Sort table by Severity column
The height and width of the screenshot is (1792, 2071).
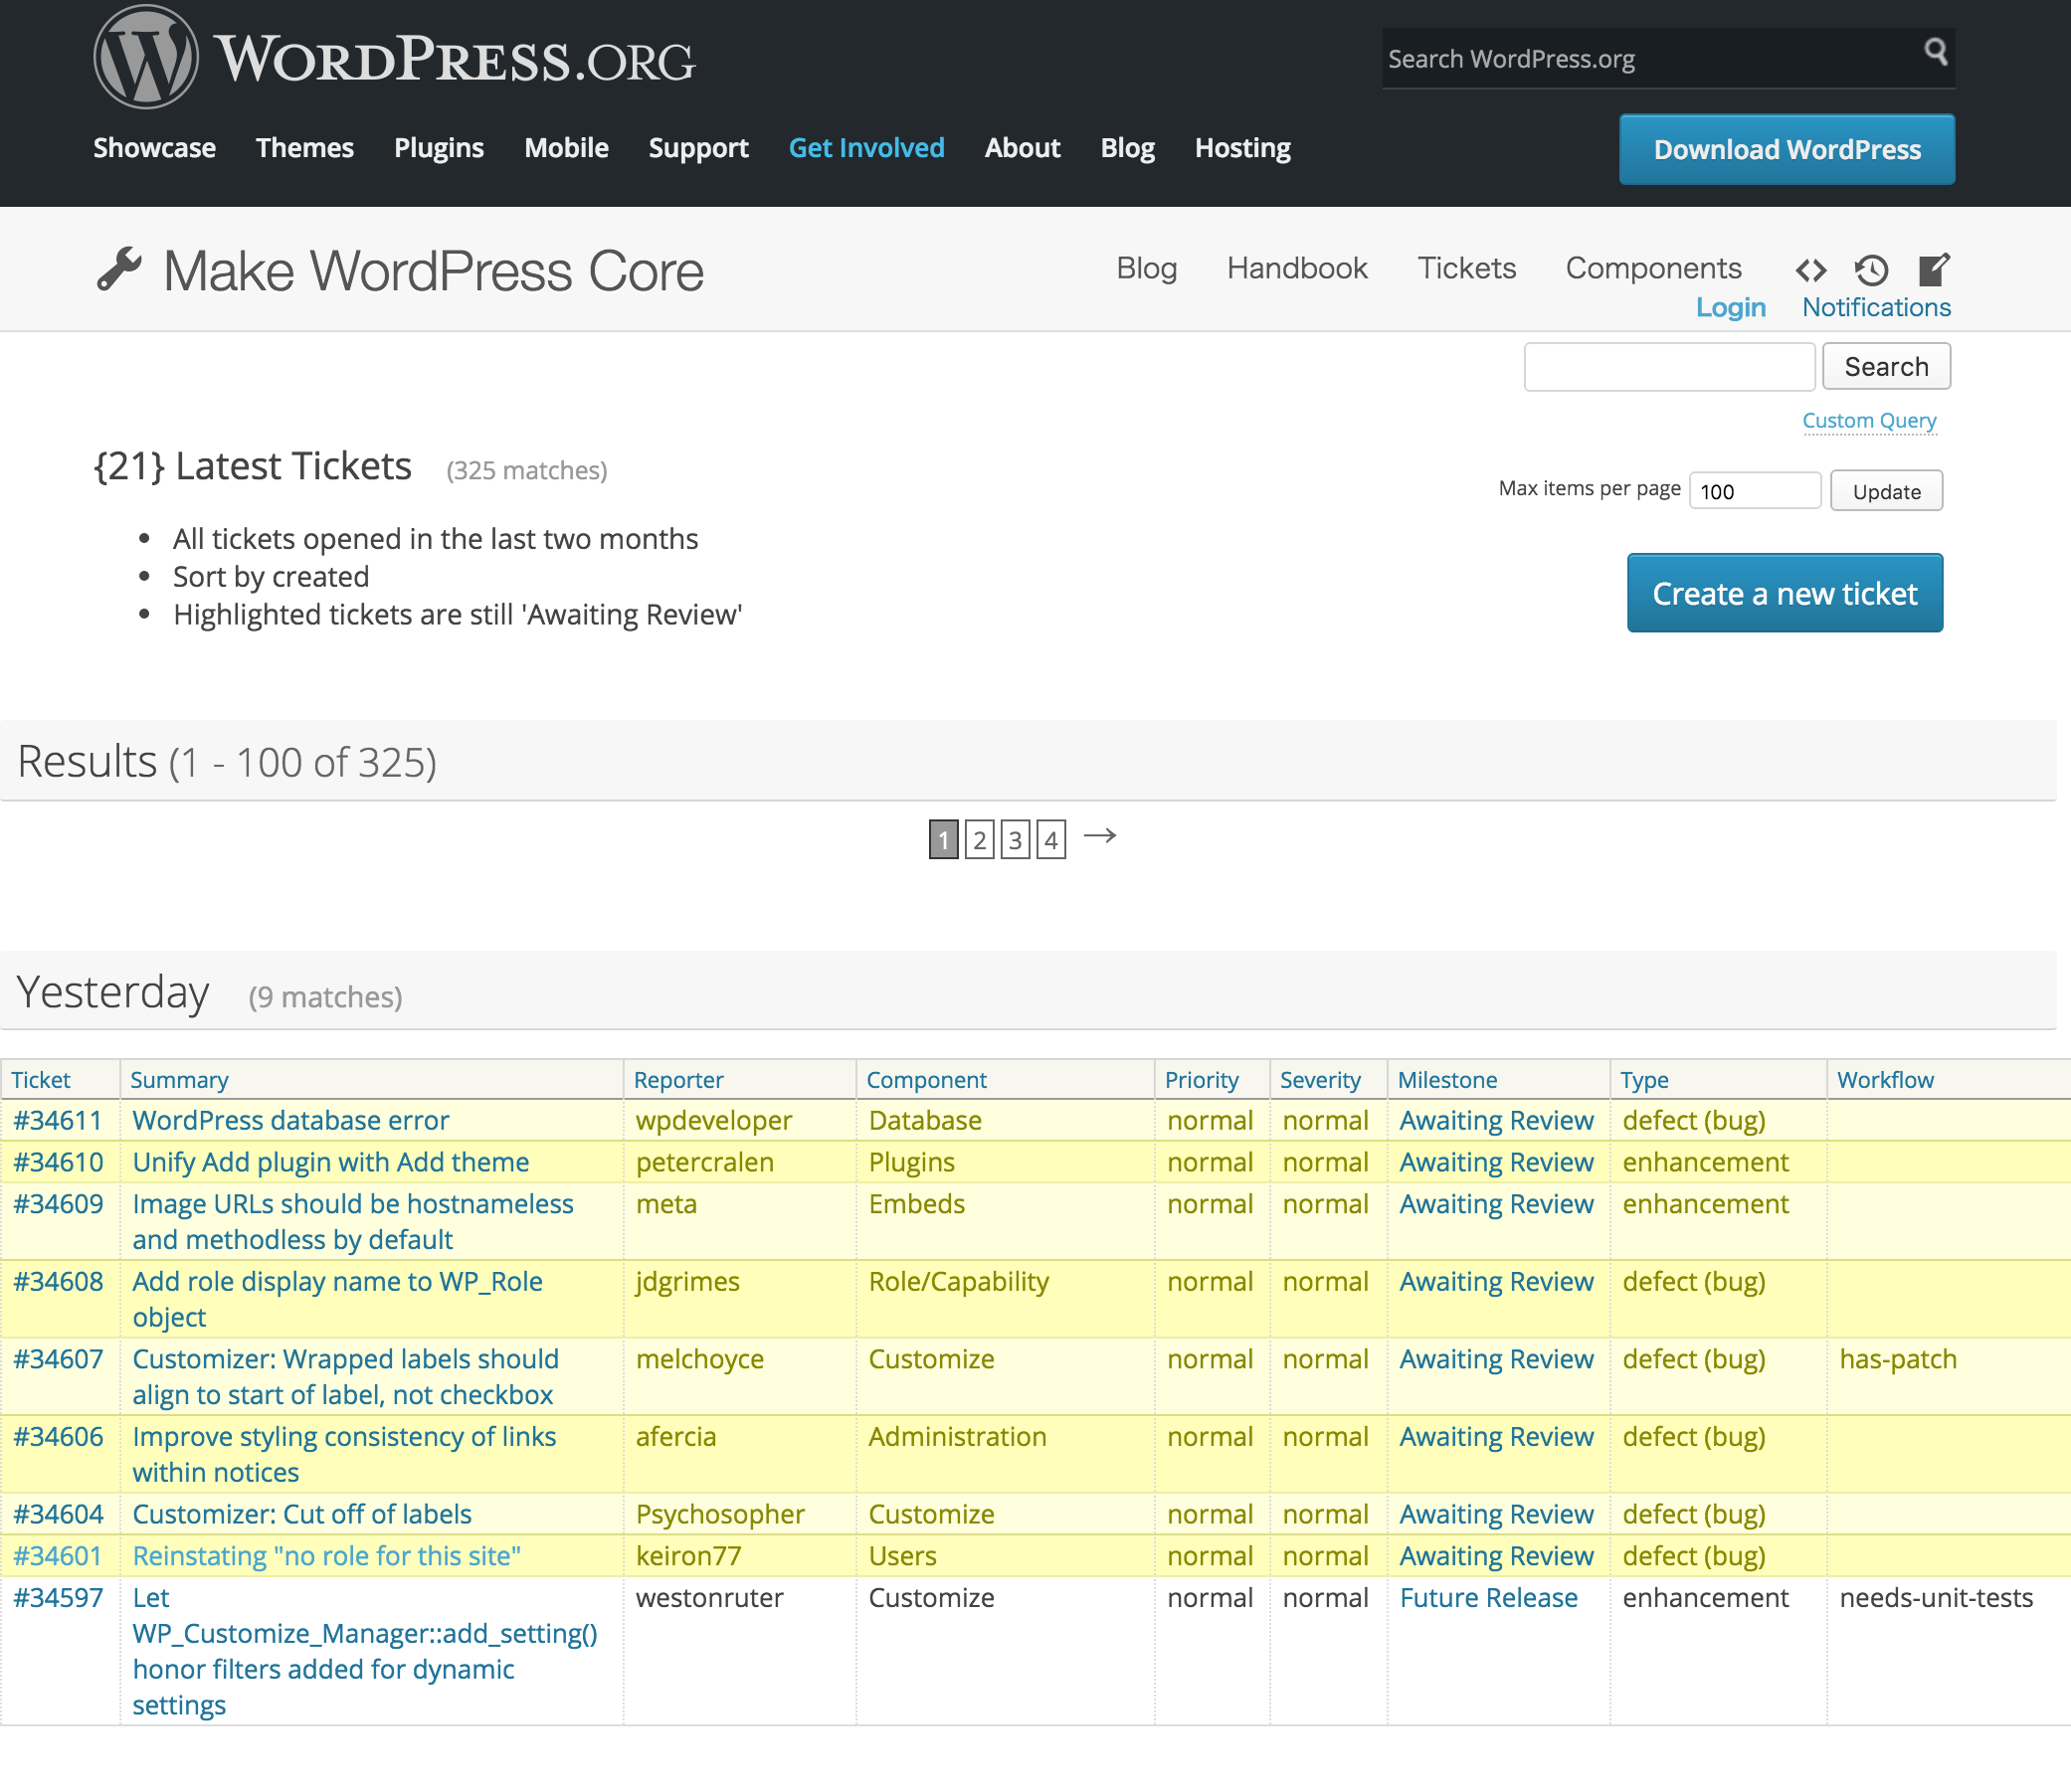click(1320, 1080)
